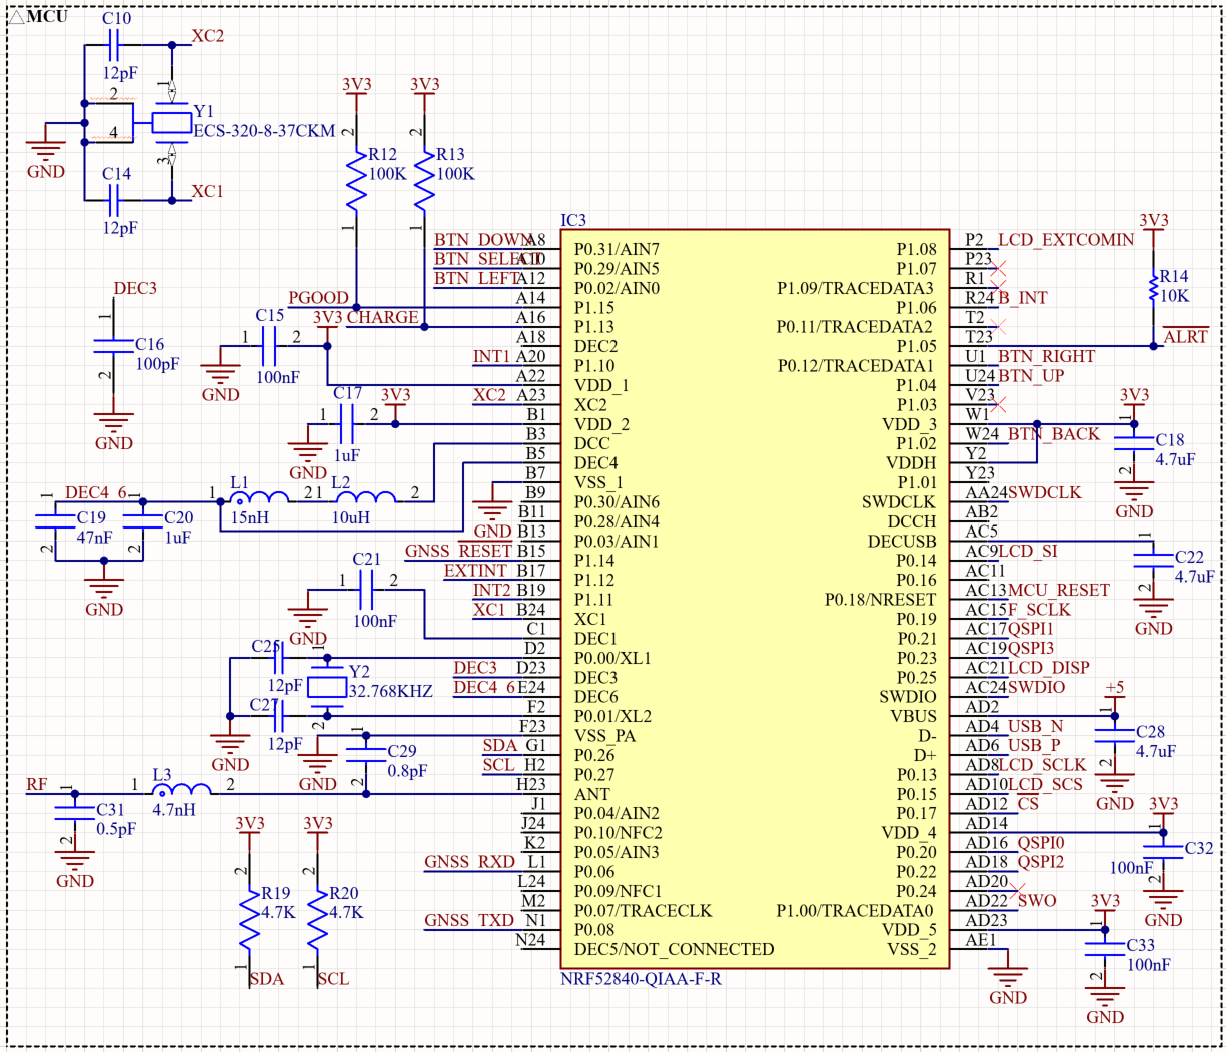The width and height of the screenshot is (1226, 1052).
Task: Select resistor R13 100K symbol
Action: (425, 180)
